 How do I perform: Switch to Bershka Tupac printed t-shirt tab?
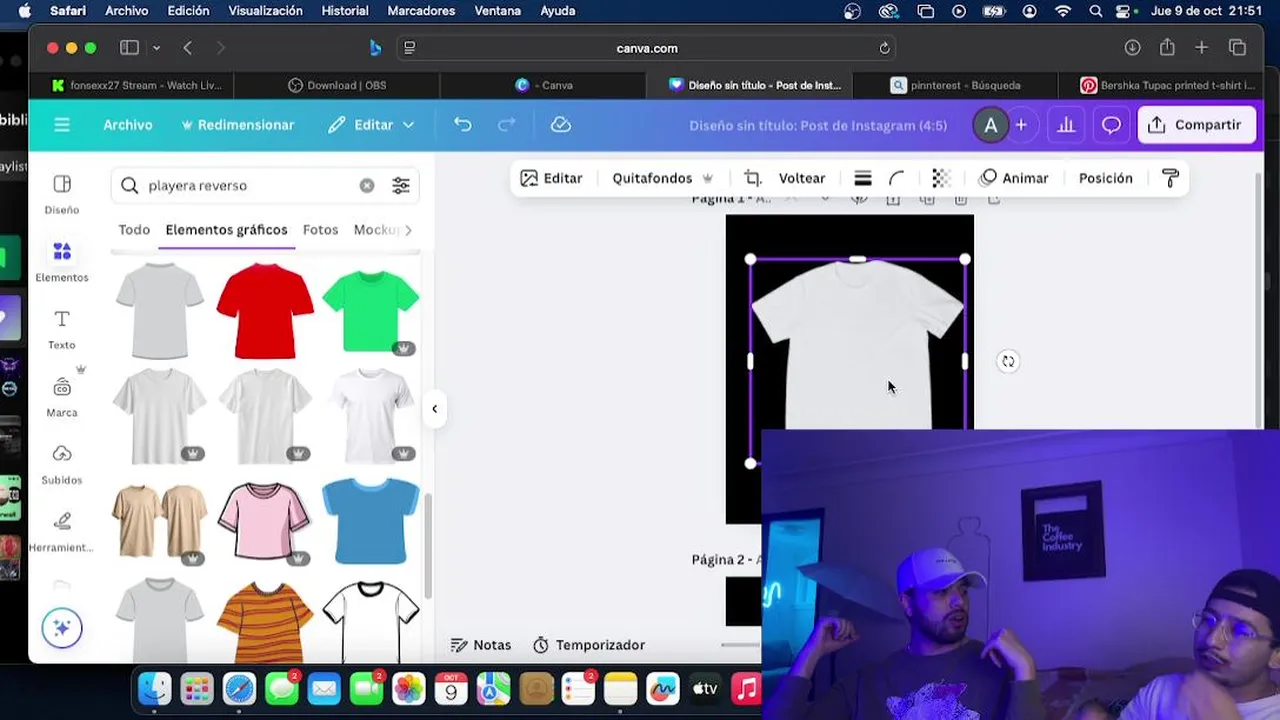(1166, 85)
